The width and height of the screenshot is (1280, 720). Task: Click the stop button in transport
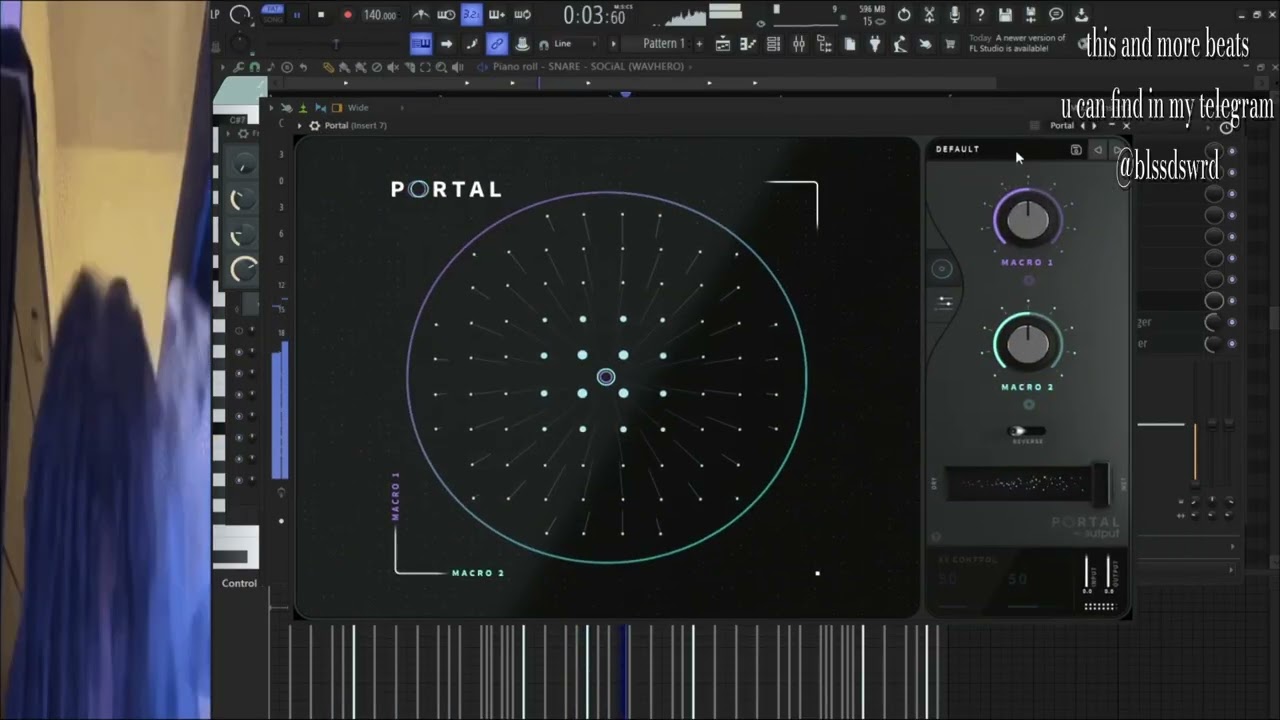pos(321,15)
